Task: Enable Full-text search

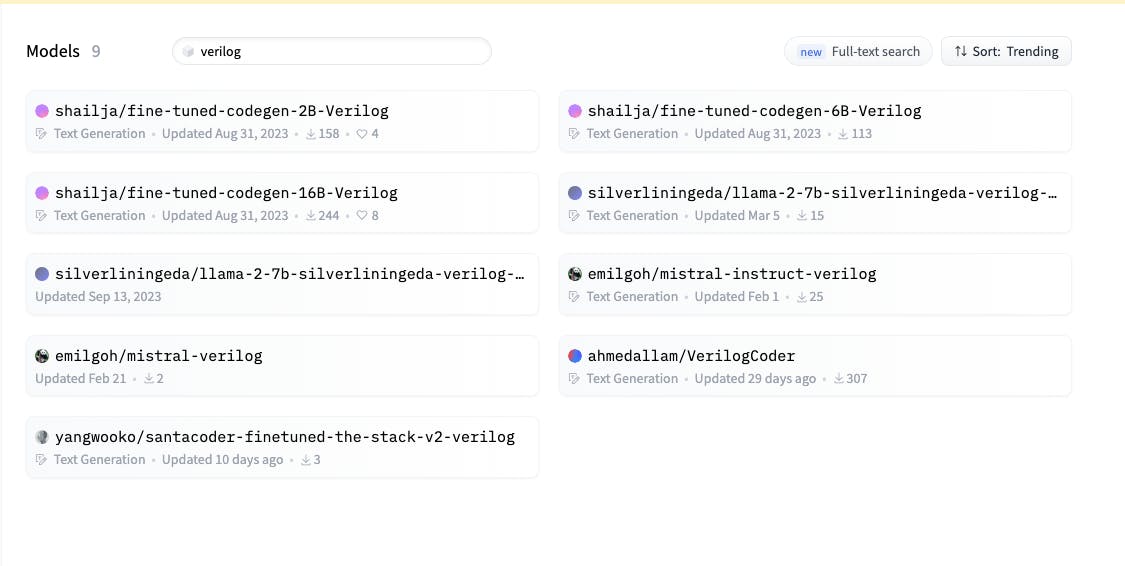Action: pyautogui.click(x=858, y=51)
